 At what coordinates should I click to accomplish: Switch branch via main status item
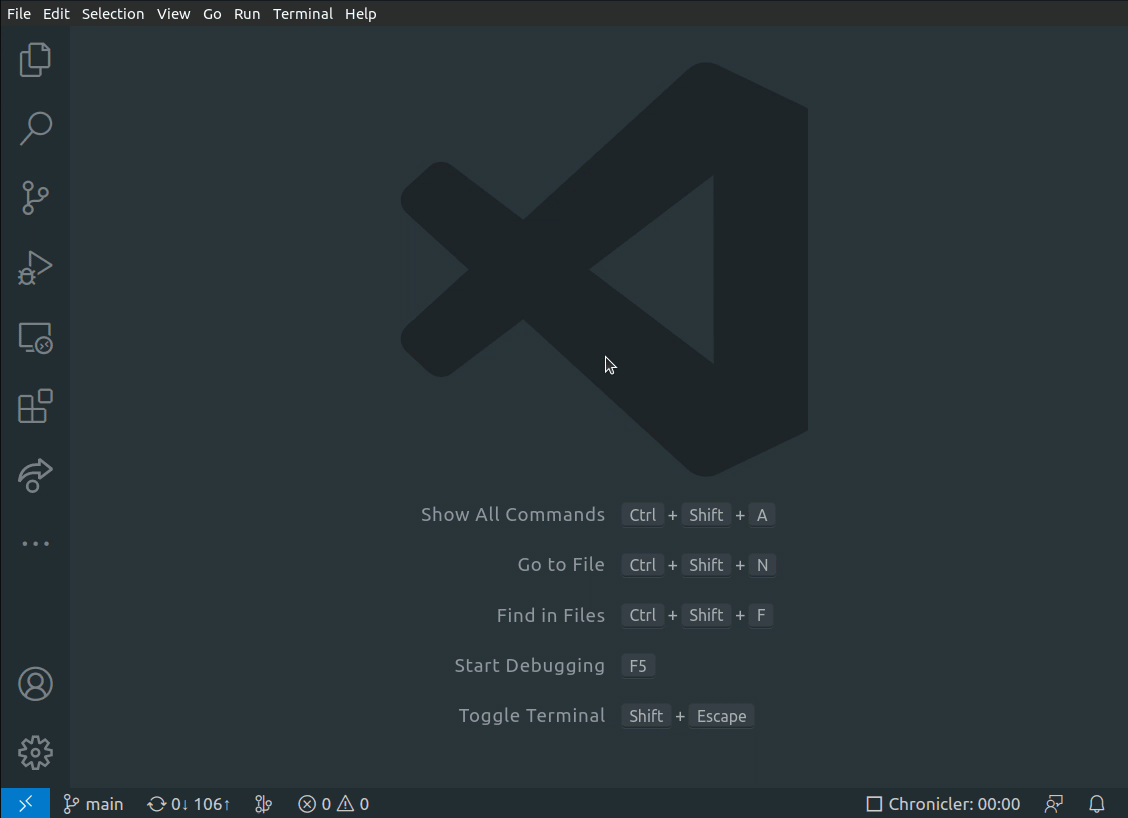click(94, 804)
